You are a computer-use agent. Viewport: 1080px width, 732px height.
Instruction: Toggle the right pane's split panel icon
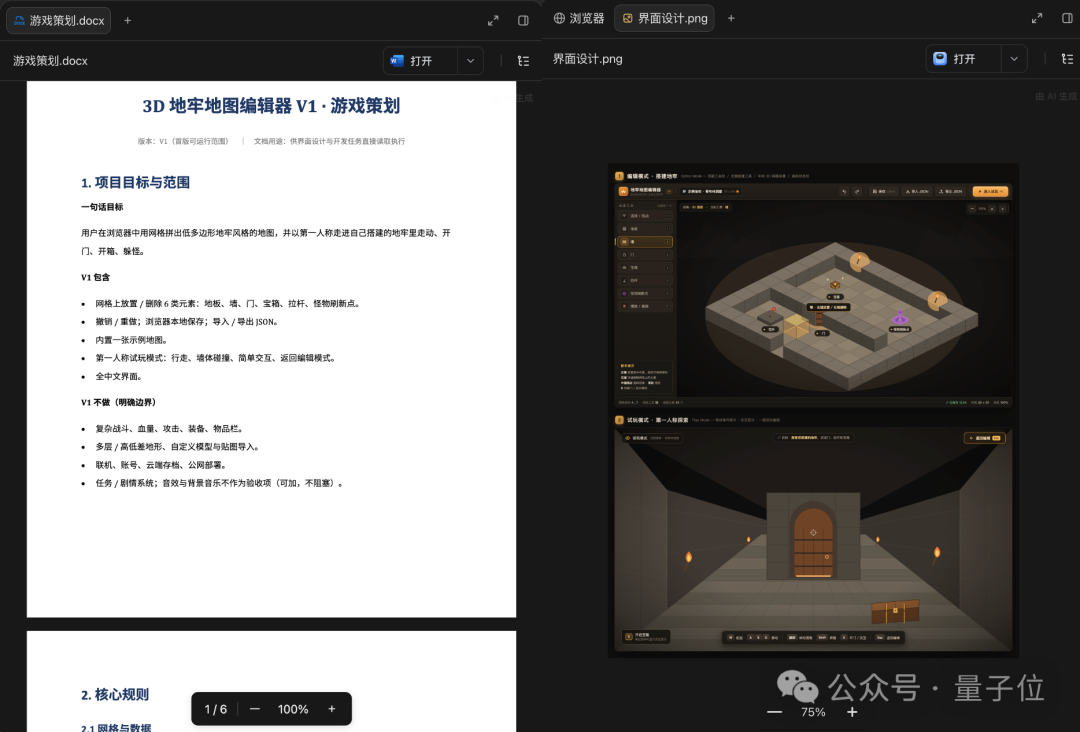click(x=1067, y=19)
